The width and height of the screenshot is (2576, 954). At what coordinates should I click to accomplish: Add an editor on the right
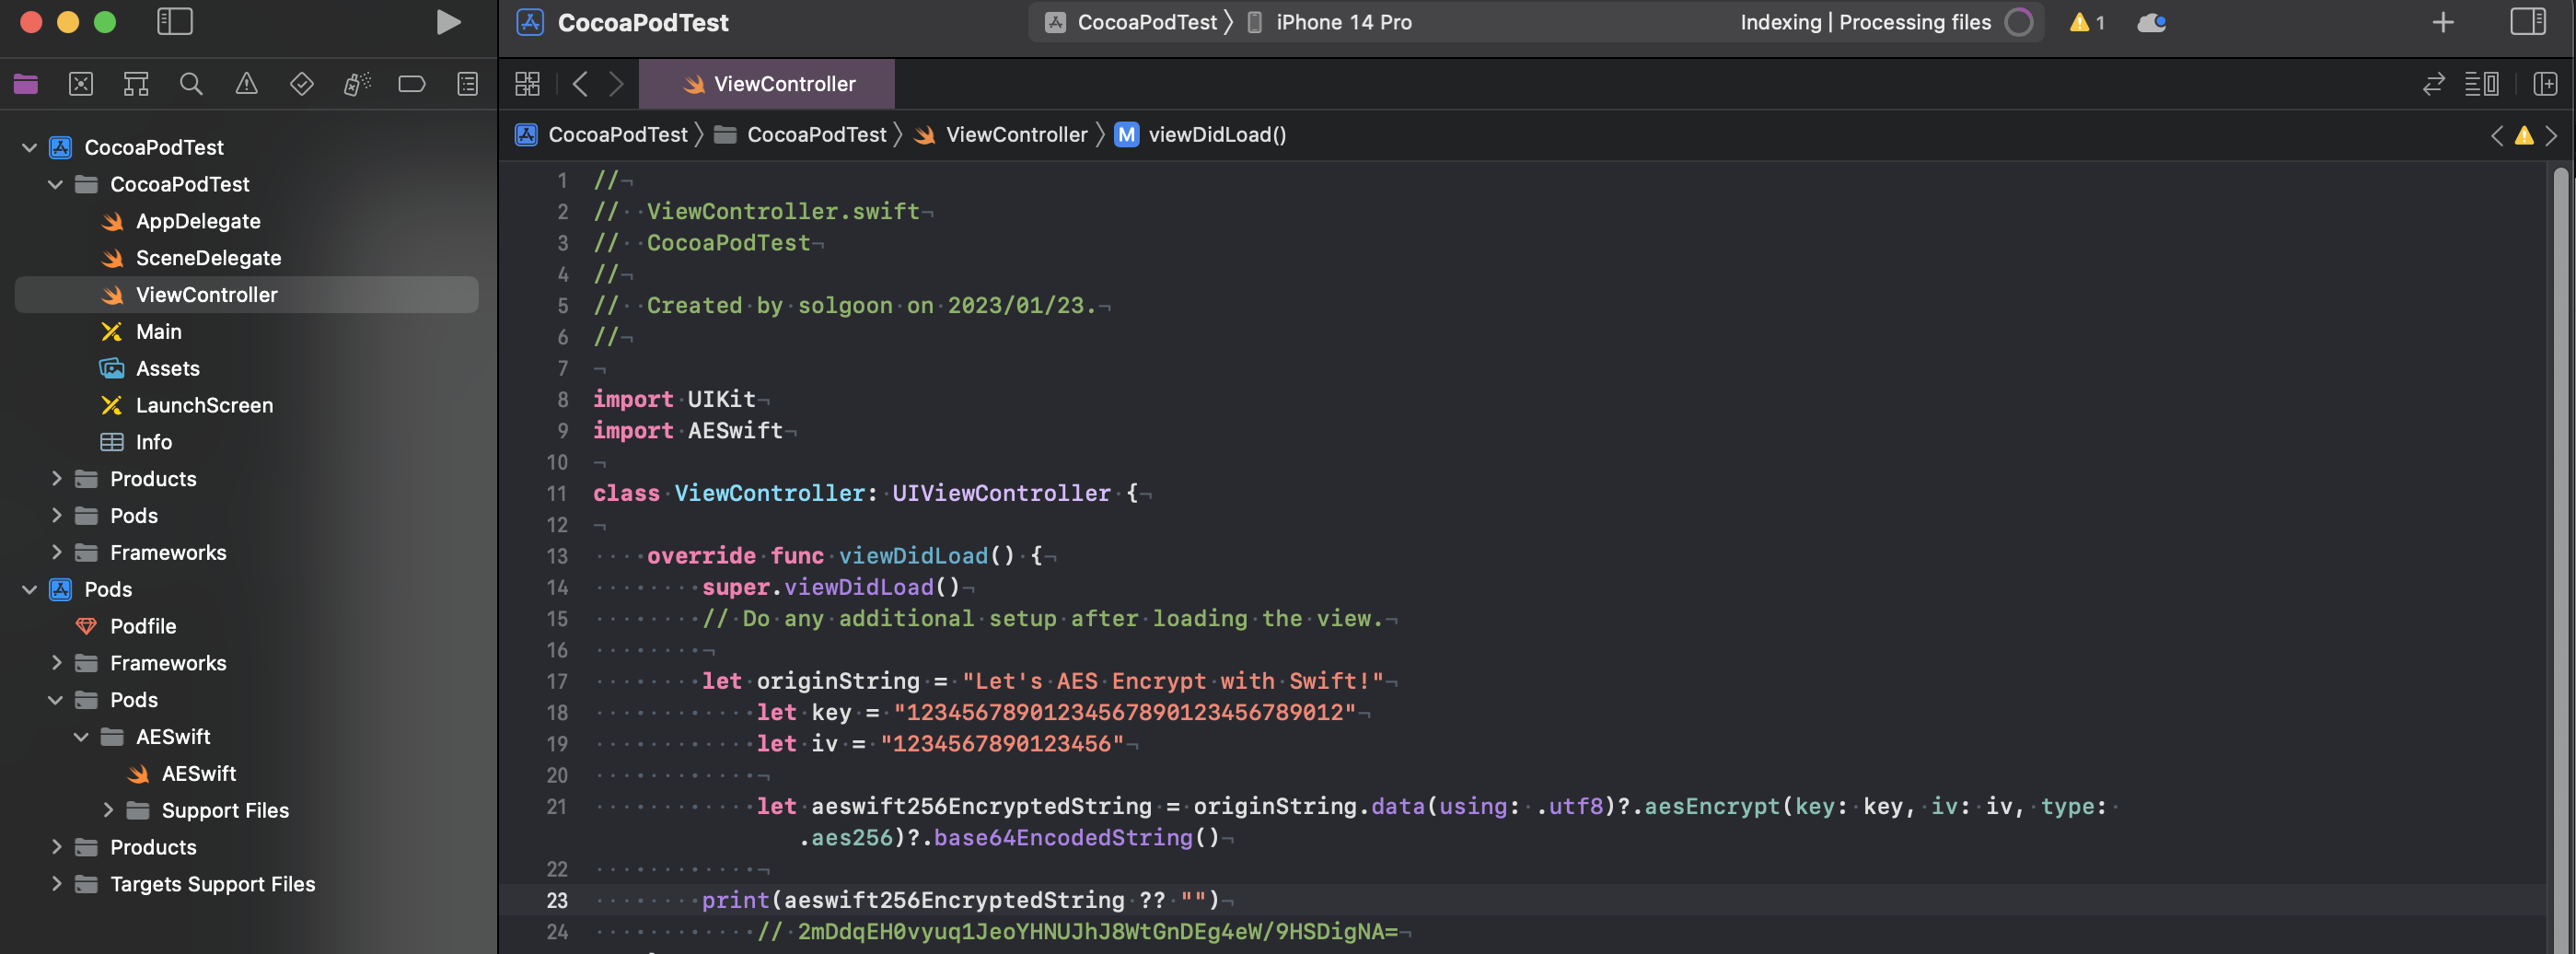coord(2545,84)
